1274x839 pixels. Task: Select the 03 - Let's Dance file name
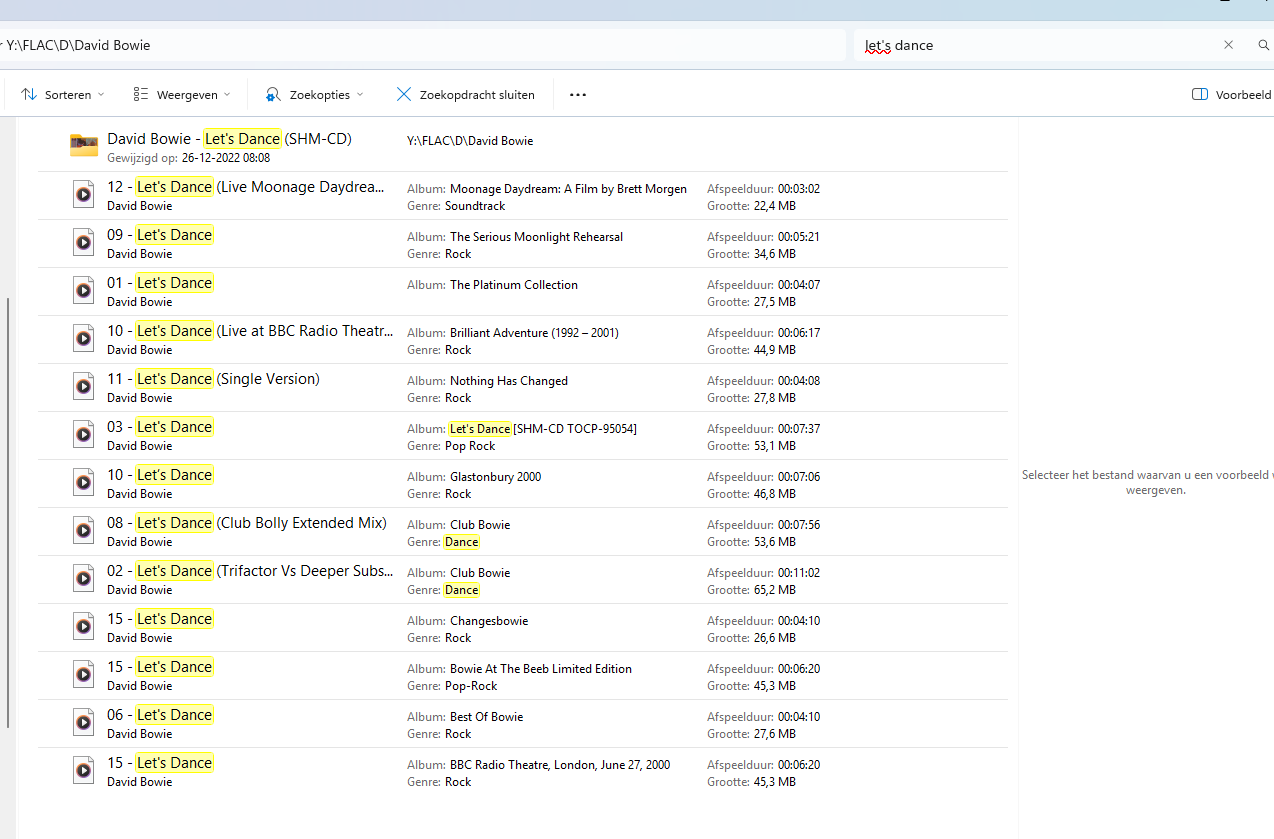(160, 427)
